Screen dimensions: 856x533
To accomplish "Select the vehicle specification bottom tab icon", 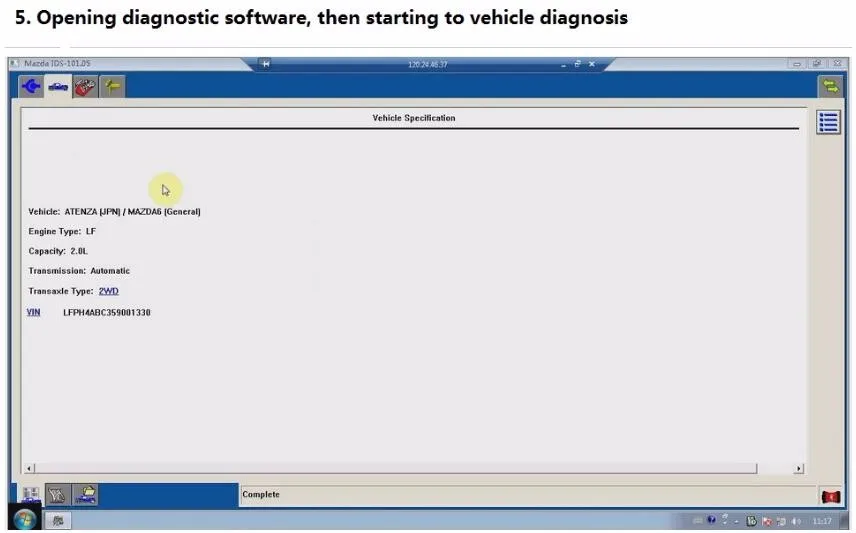I will coord(31,495).
